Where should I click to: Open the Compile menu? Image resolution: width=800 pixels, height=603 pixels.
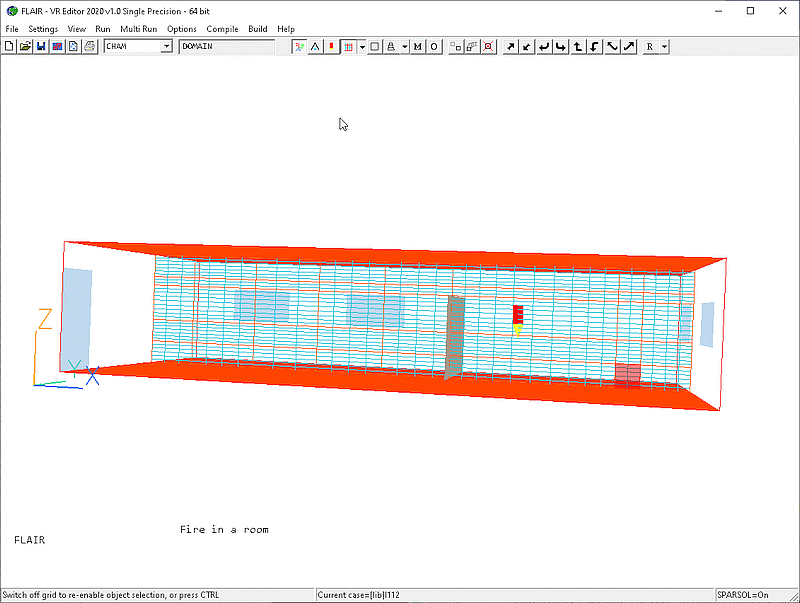[x=222, y=29]
